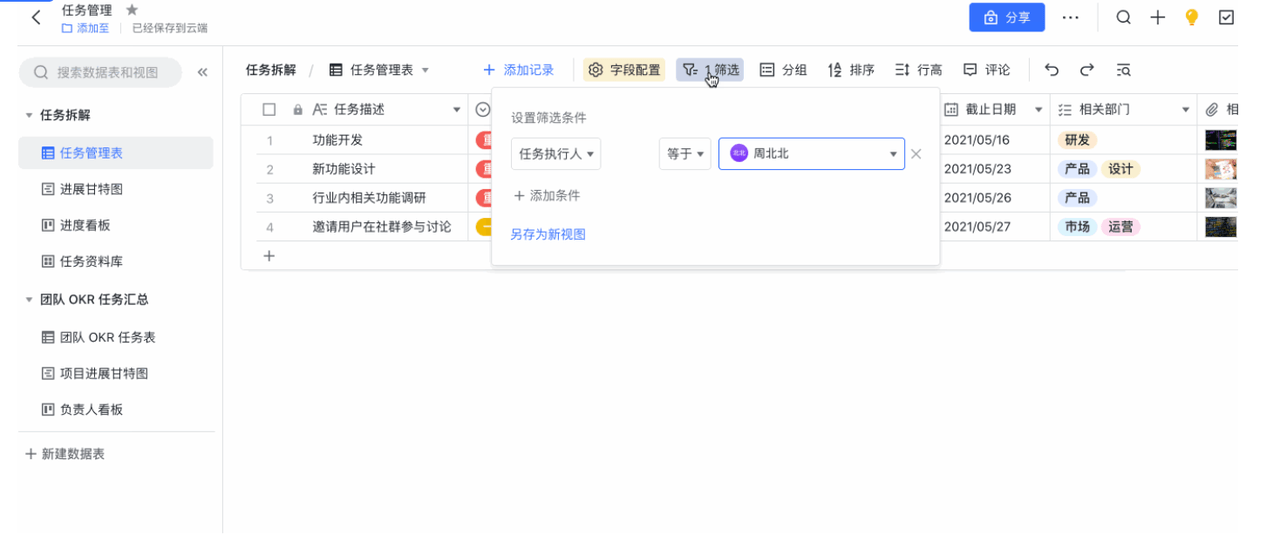This screenshot has height=542, width=1280.
Task: Select 进展甘特图 view in sidebar
Action: [91, 189]
